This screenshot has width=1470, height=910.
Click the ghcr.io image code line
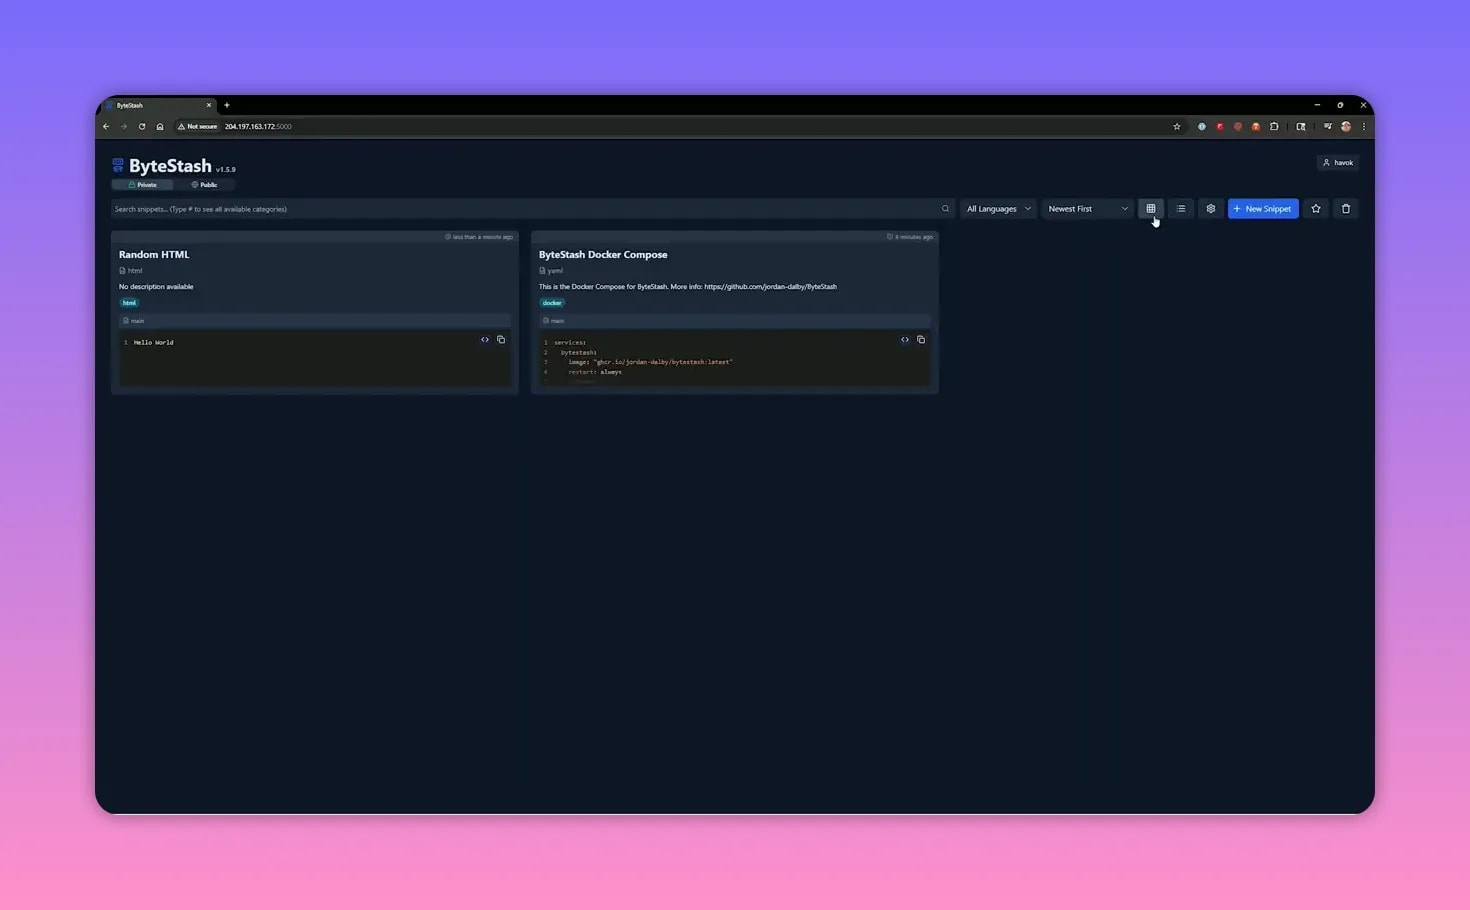pyautogui.click(x=650, y=362)
